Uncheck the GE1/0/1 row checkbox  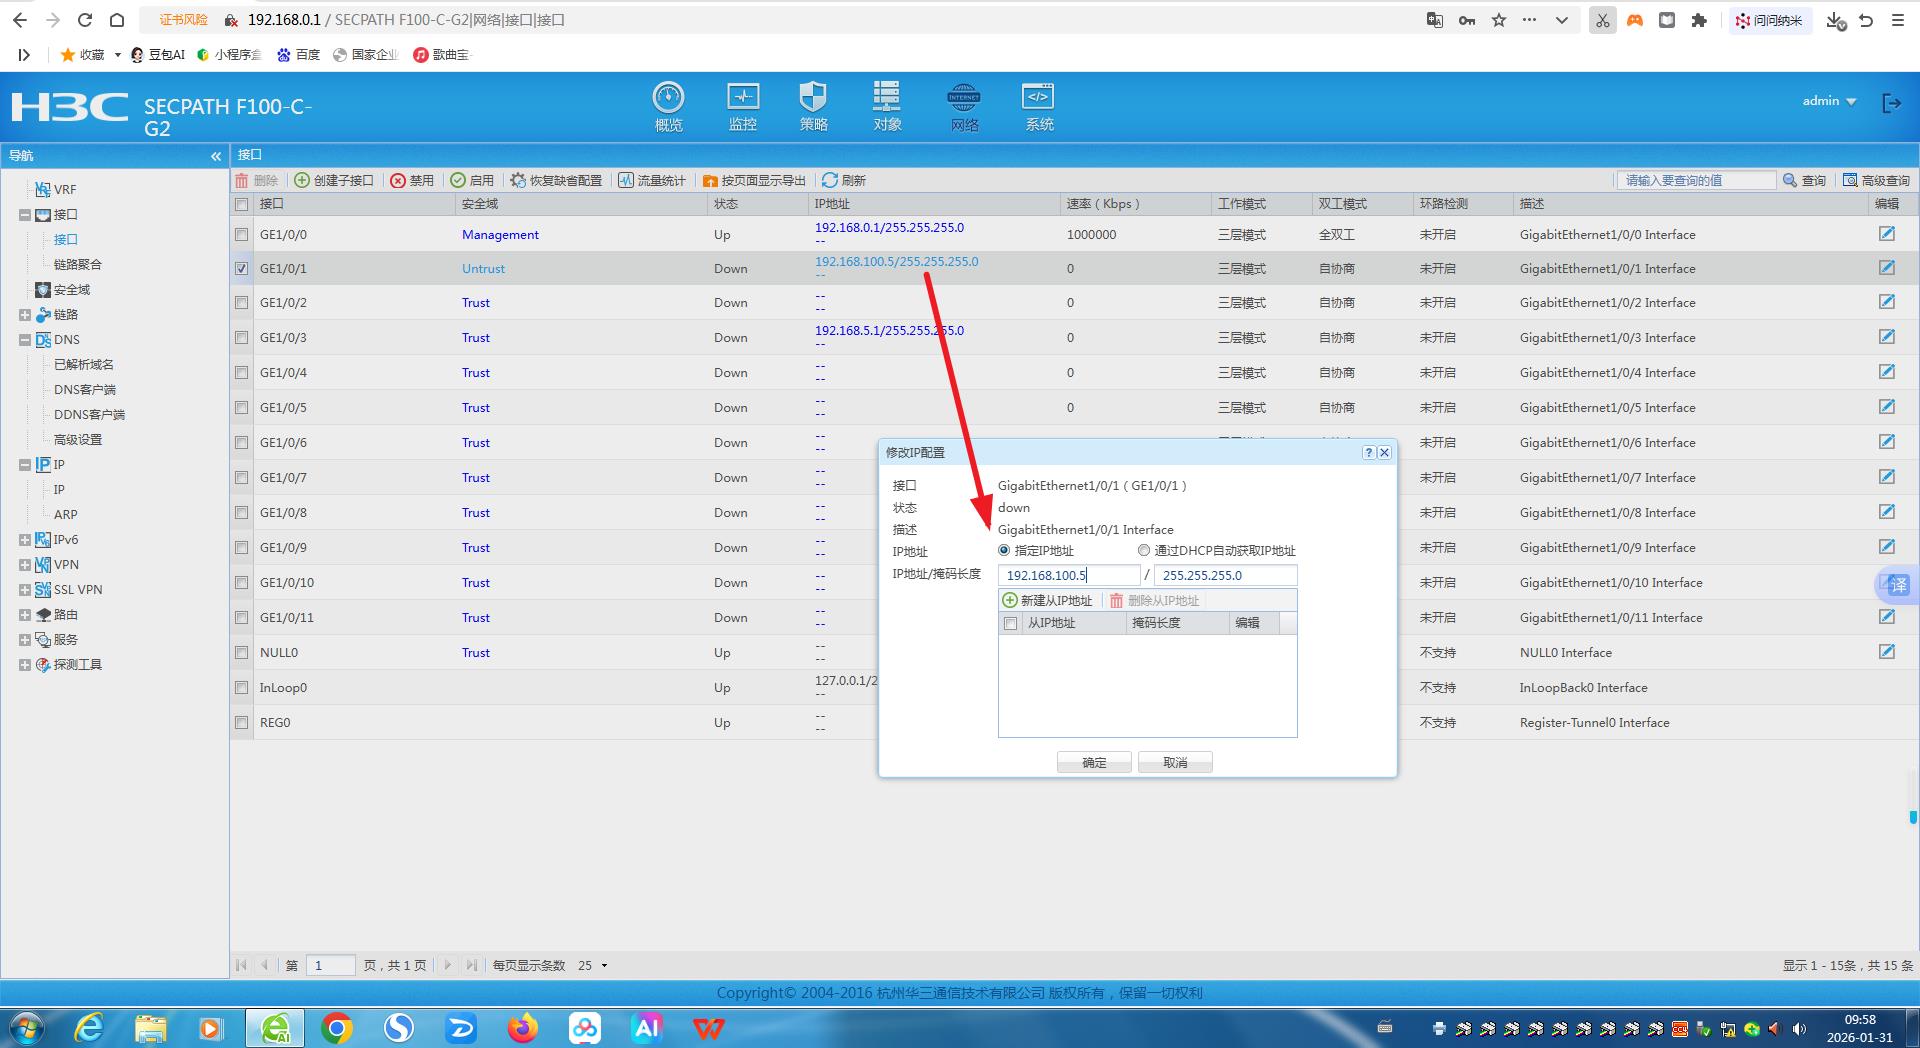click(x=241, y=269)
